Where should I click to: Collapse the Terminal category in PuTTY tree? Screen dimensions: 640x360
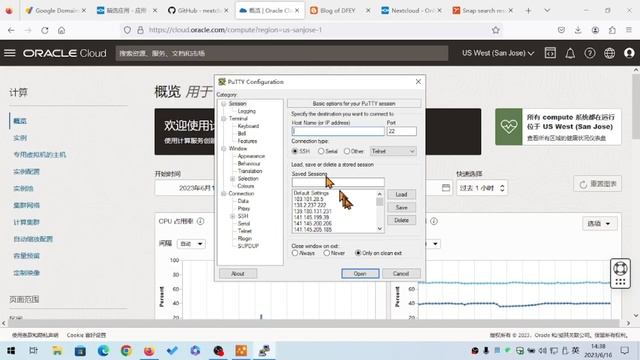224,118
